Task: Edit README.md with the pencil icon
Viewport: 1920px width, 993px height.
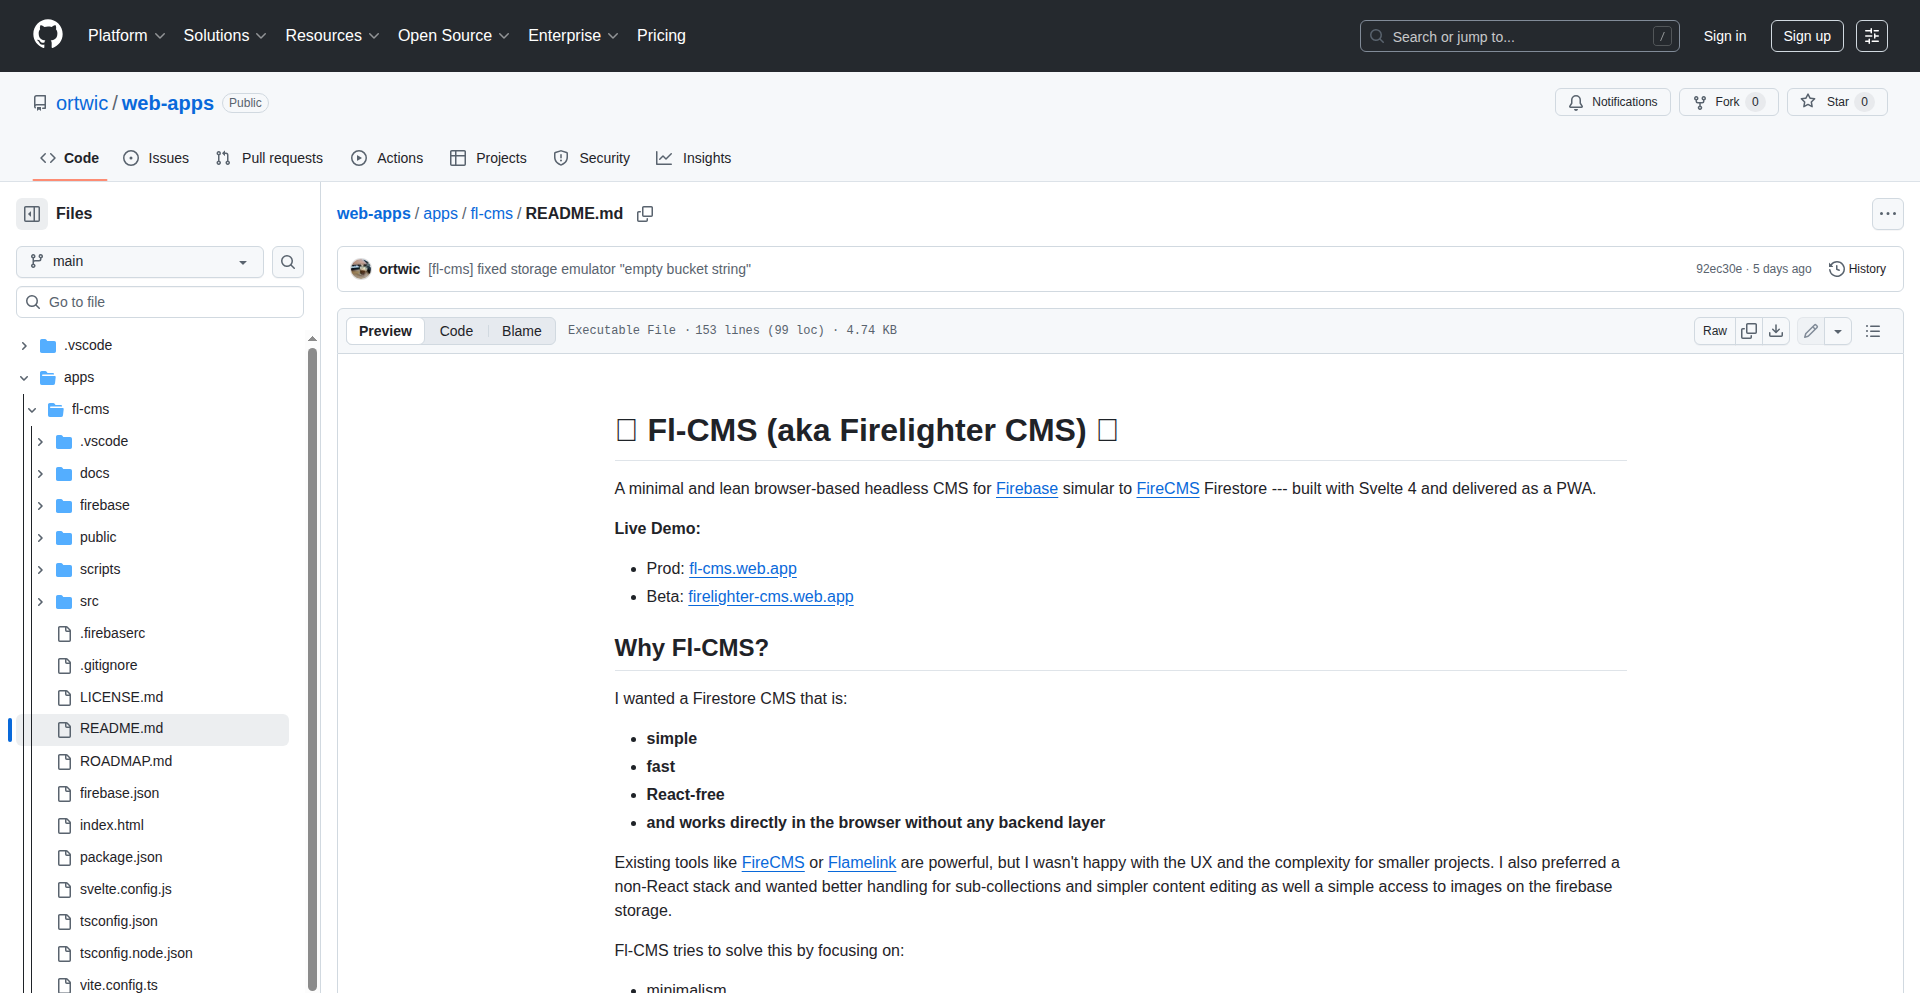Action: (1810, 330)
